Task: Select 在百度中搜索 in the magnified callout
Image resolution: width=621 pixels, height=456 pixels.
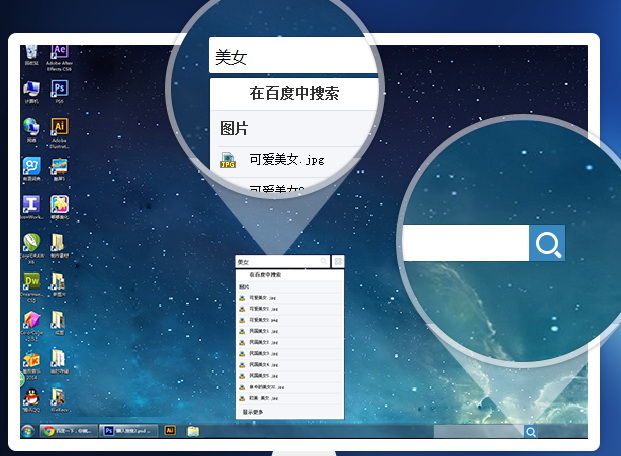Action: coord(294,93)
